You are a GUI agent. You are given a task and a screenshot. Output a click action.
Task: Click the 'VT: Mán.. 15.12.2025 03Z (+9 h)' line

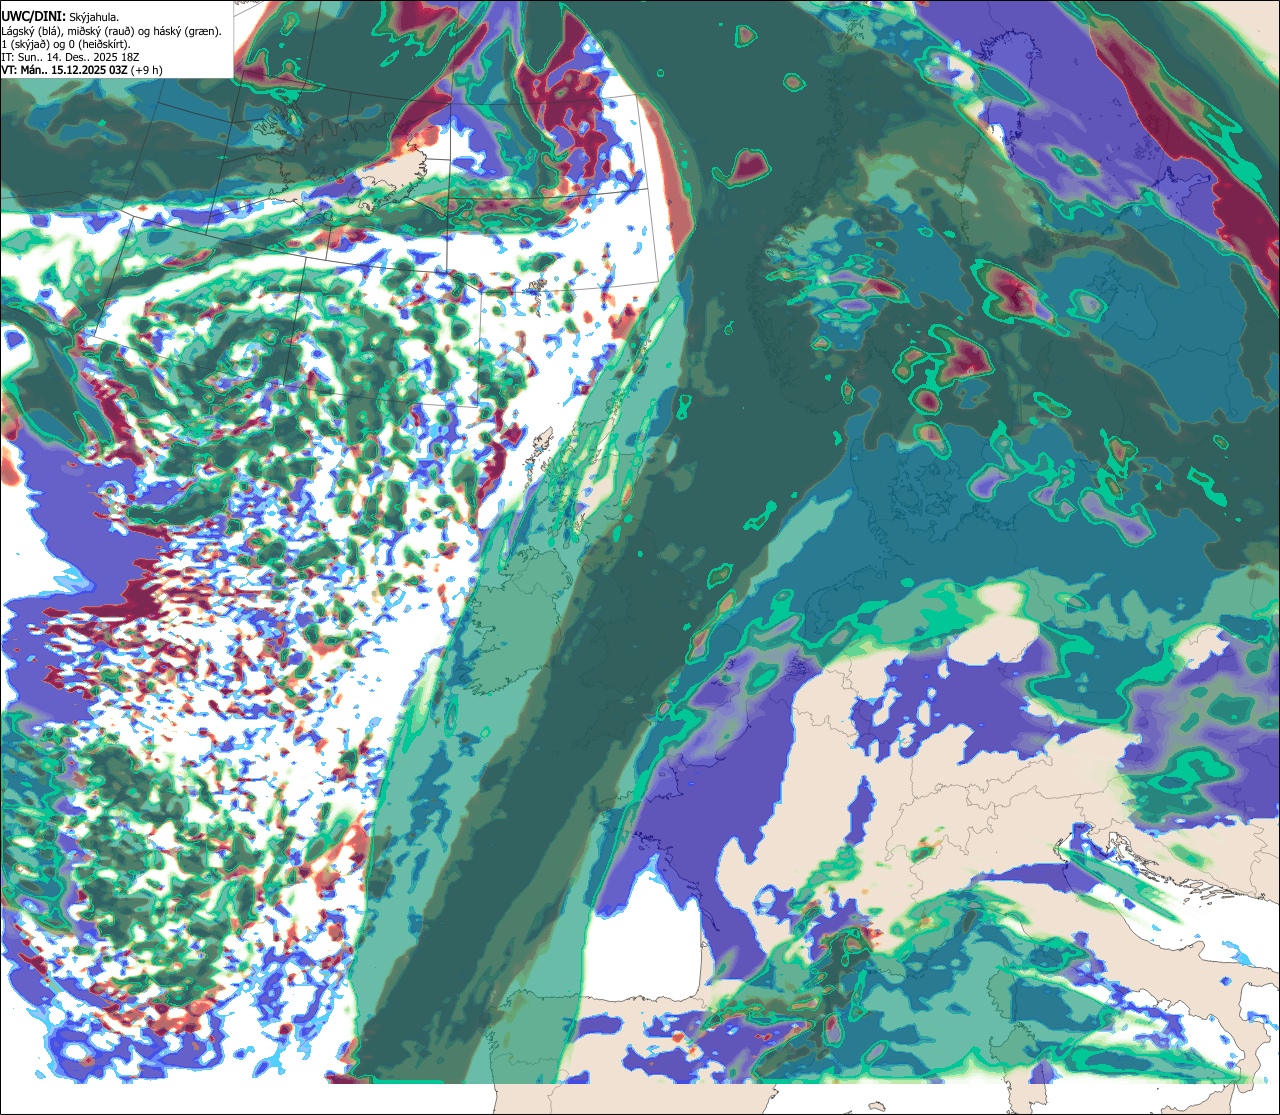coord(82,70)
